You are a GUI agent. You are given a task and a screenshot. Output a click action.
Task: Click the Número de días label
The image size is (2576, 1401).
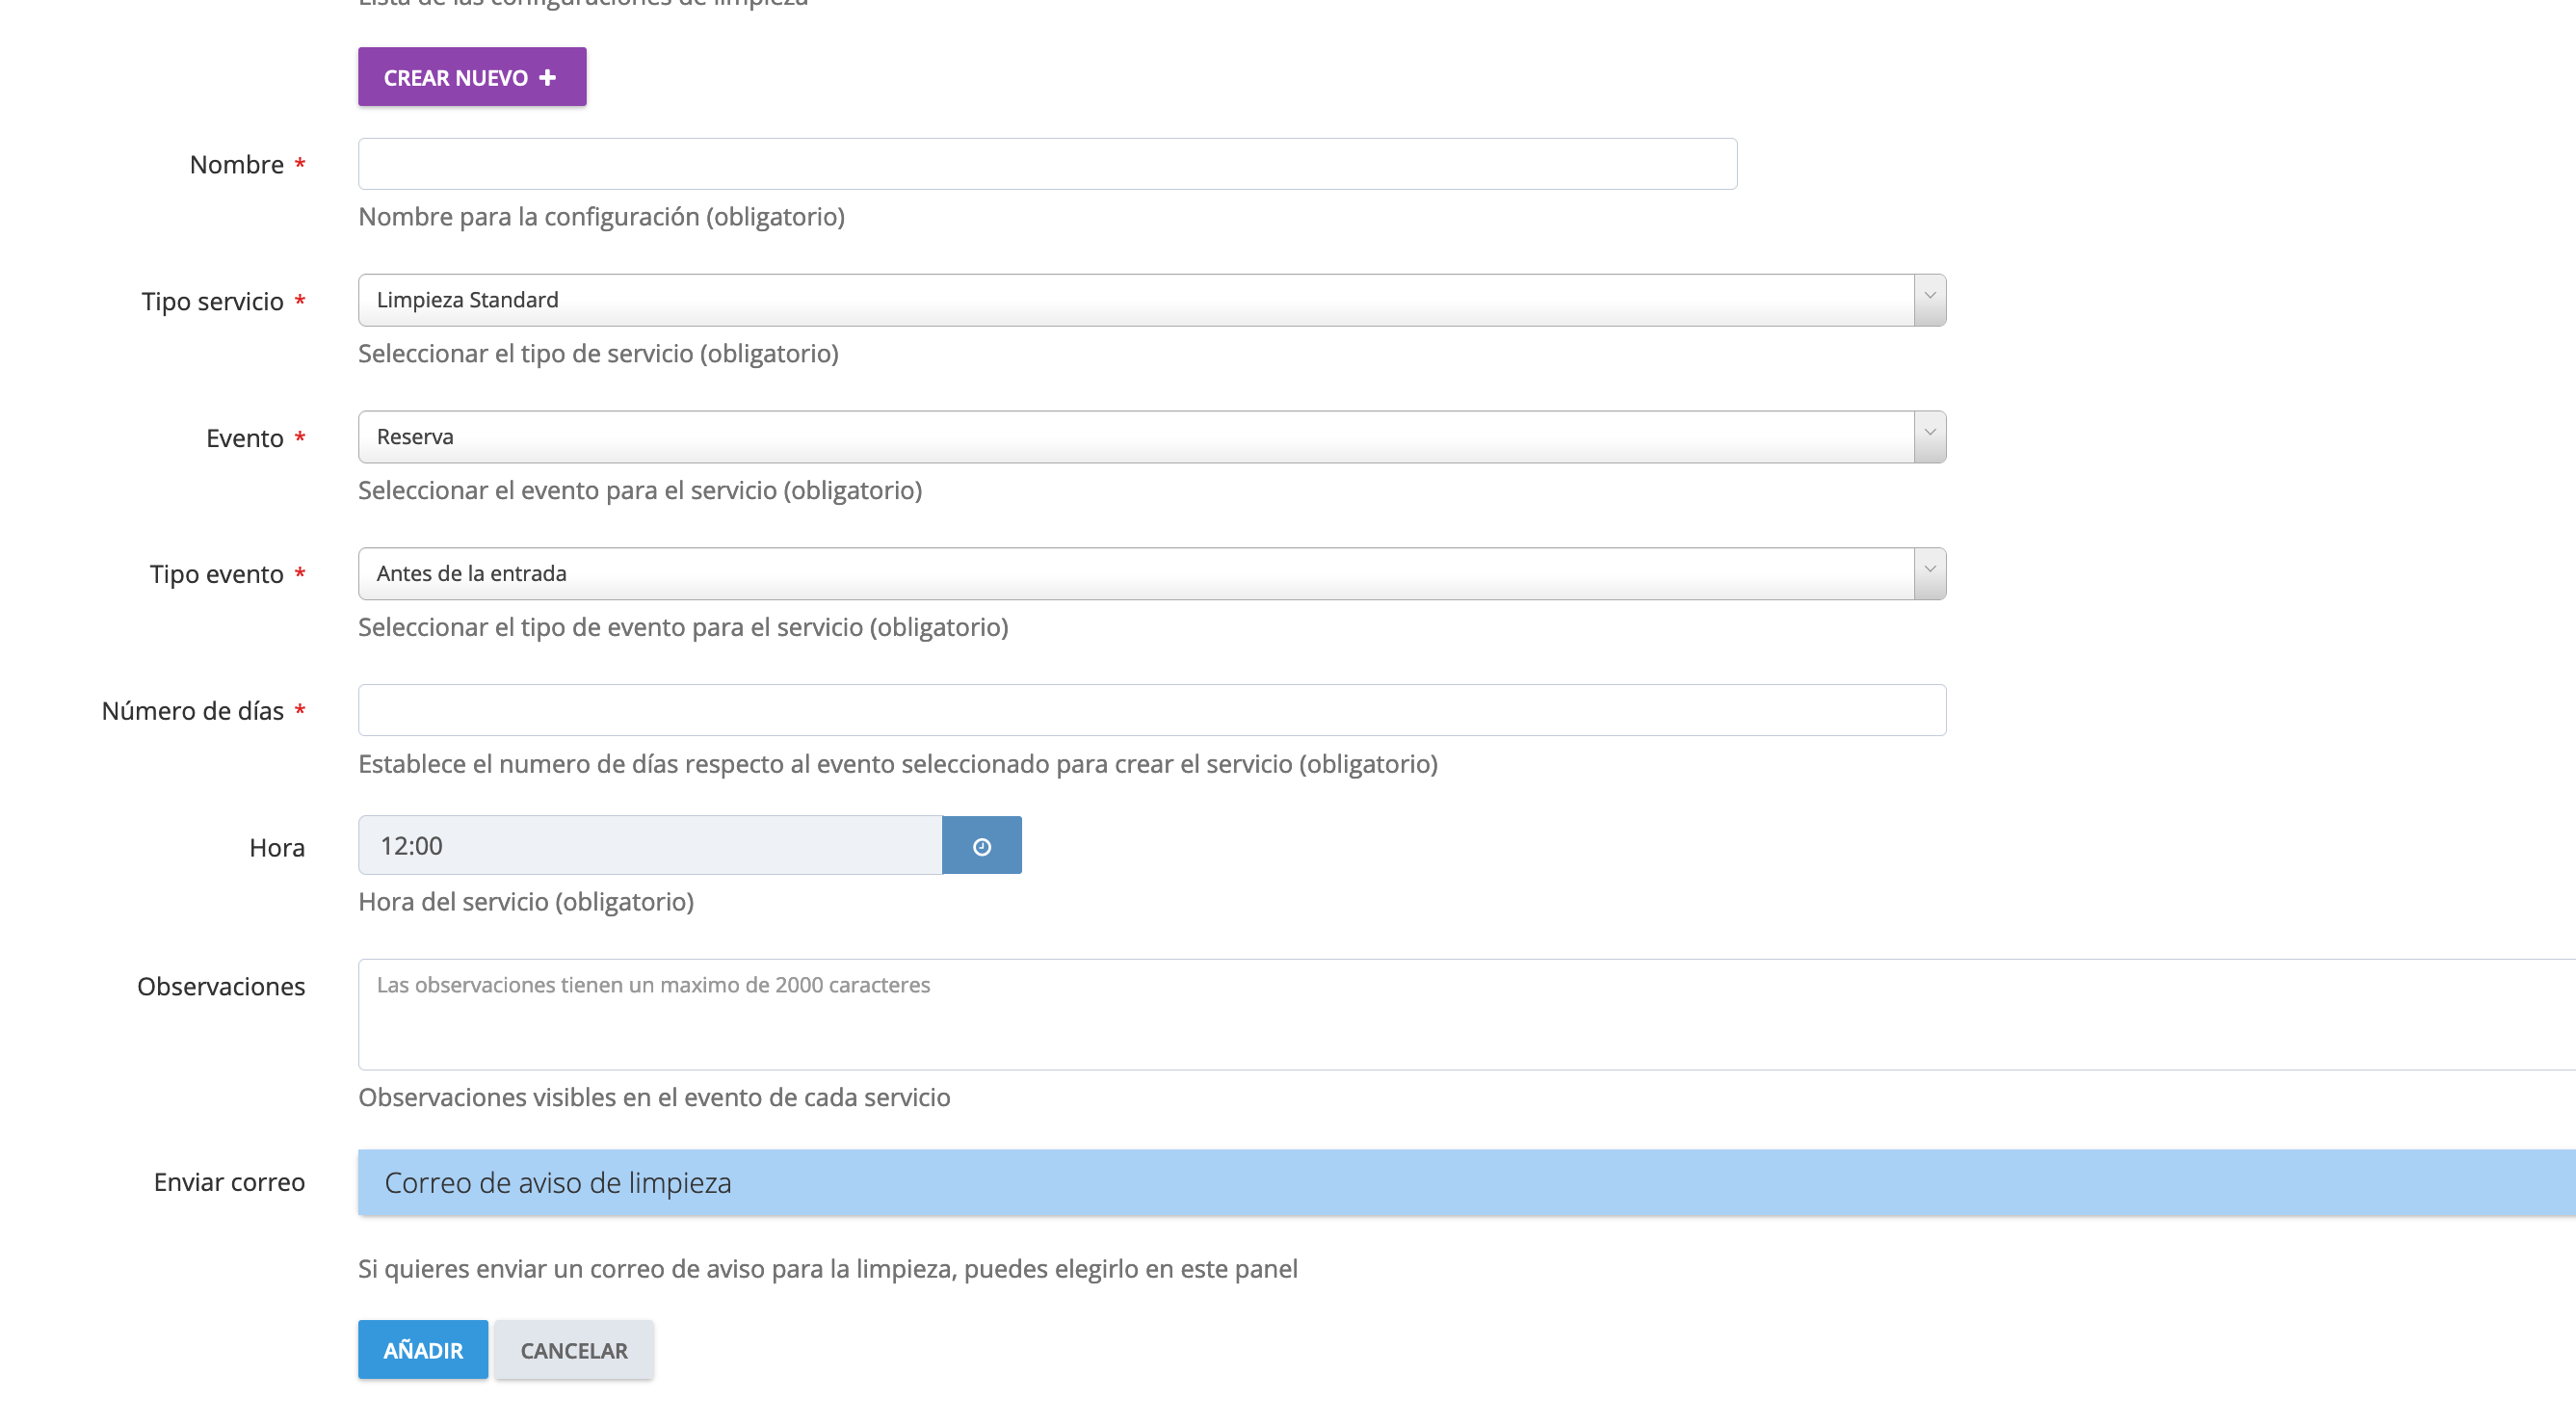coord(193,711)
